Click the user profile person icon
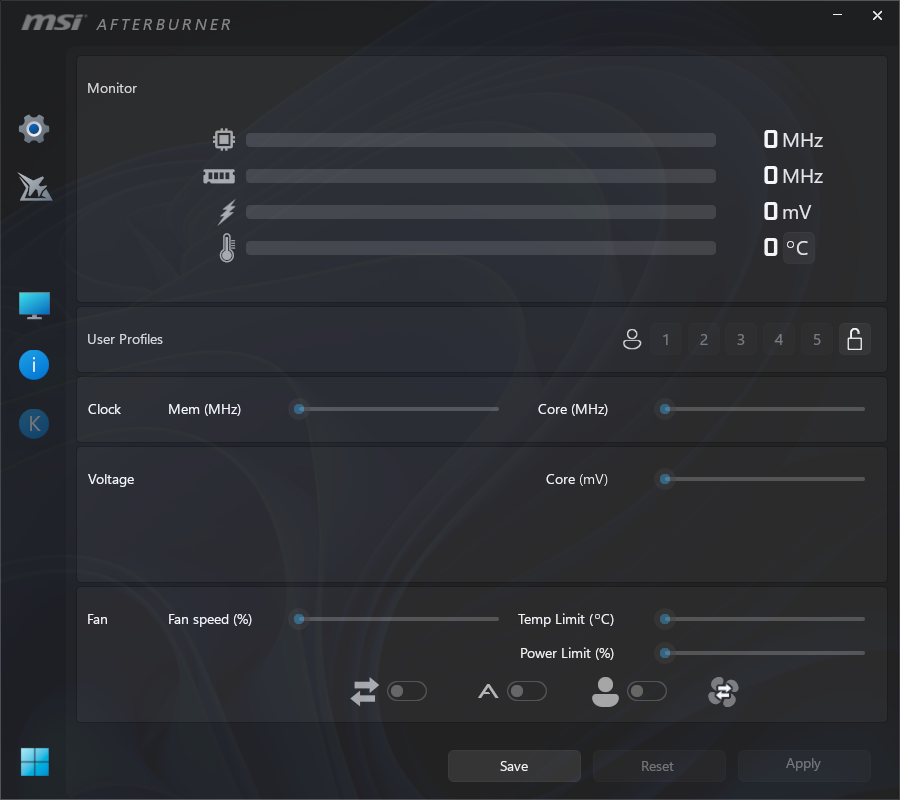This screenshot has height=800, width=900. point(632,339)
